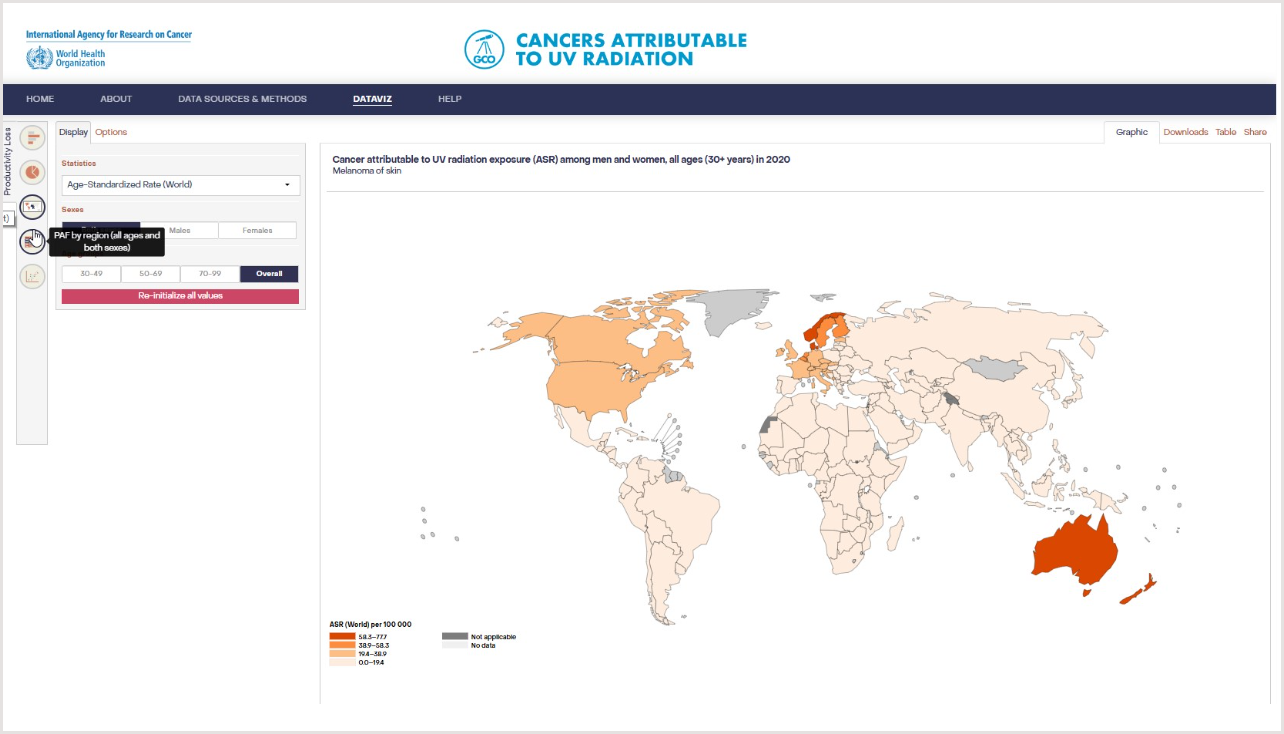1284x734 pixels.
Task: Click the GCO telescope logo
Action: click(483, 50)
